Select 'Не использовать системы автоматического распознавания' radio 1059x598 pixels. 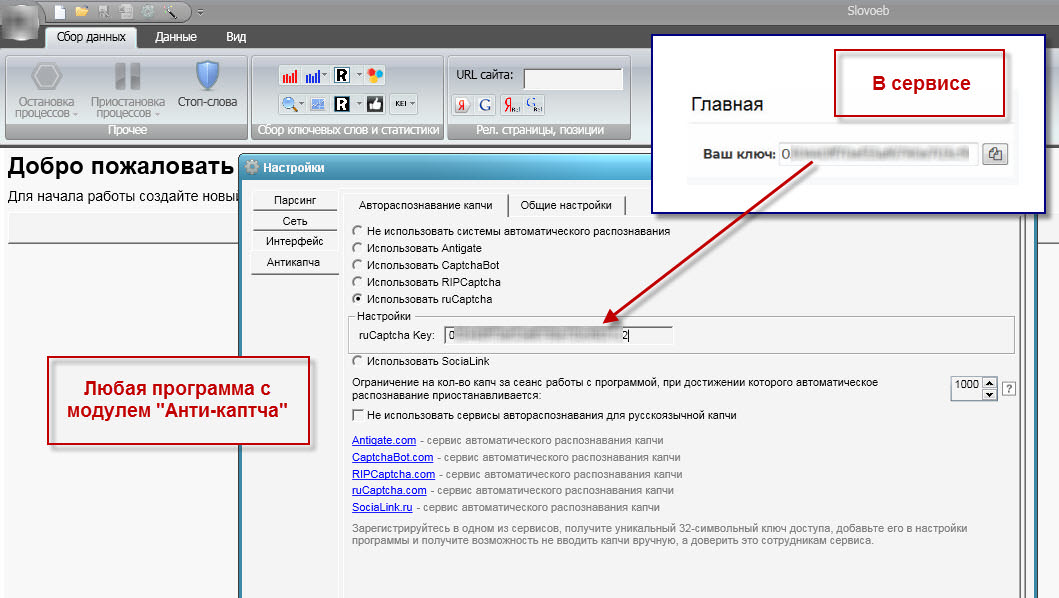[x=357, y=231]
